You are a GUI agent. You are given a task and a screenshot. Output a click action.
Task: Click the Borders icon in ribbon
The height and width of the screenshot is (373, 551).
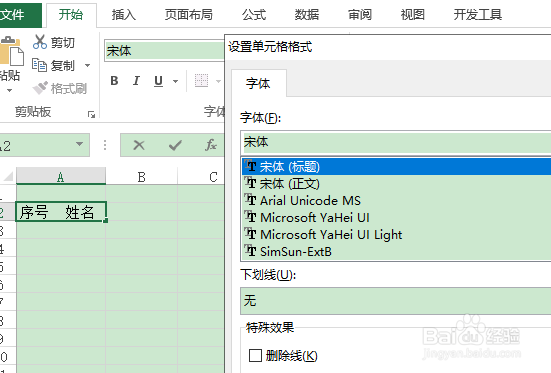pos(201,81)
